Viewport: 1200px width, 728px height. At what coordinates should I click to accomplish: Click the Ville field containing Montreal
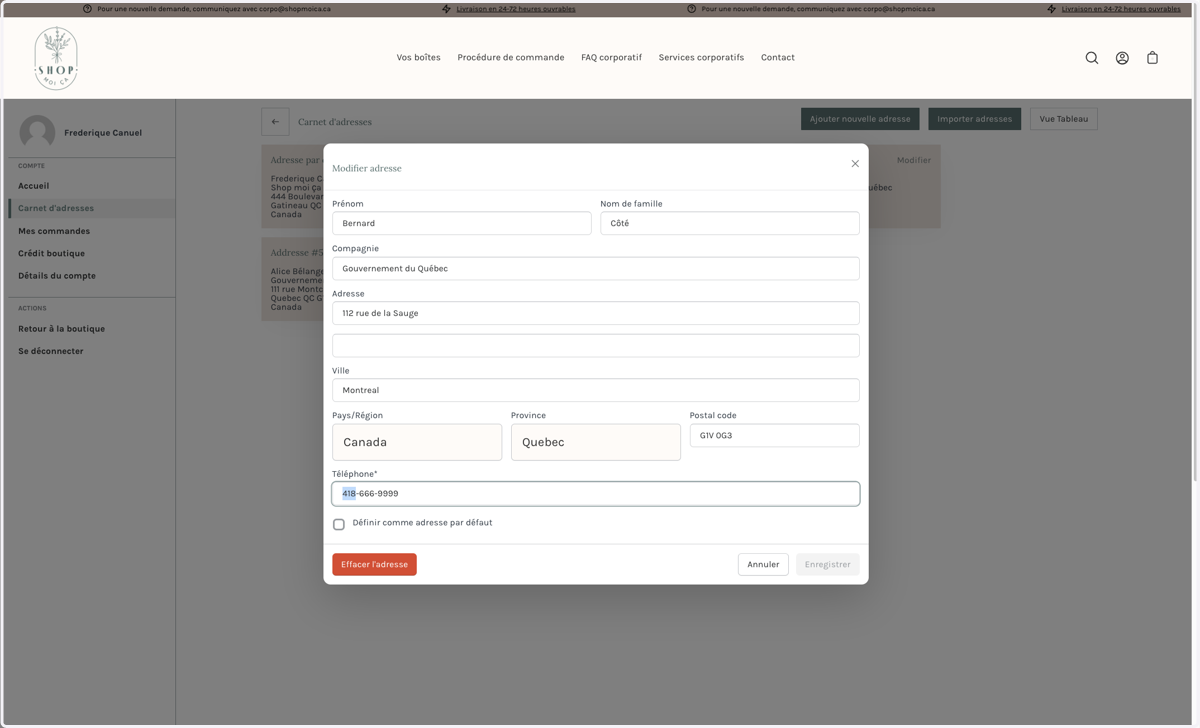596,390
